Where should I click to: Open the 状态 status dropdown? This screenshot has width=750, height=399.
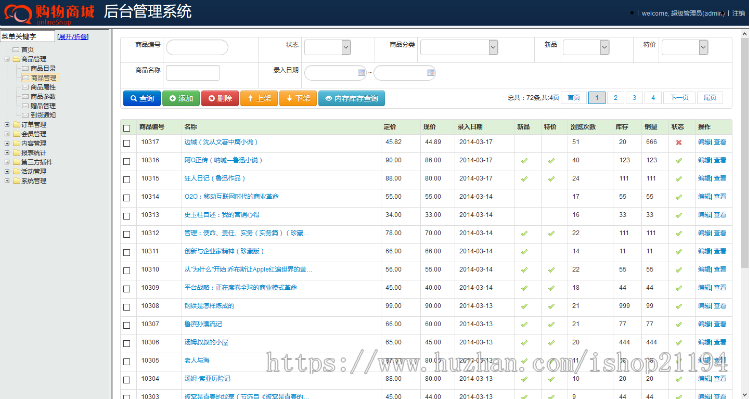(328, 47)
